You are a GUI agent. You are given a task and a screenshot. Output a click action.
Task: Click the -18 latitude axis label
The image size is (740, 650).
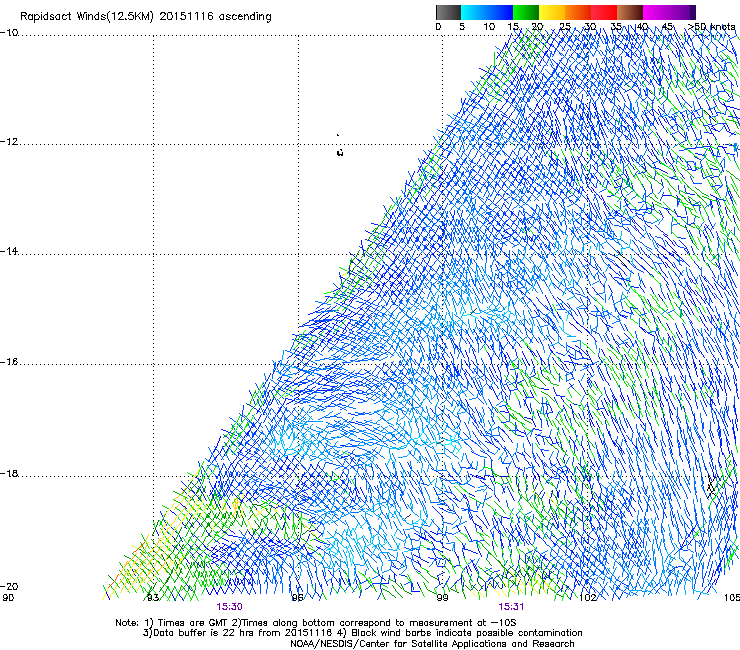(x=9, y=473)
